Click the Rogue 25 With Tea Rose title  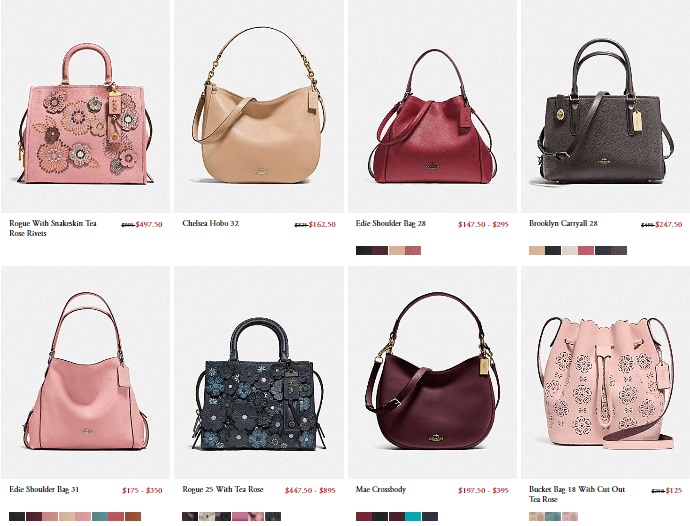[223, 489]
